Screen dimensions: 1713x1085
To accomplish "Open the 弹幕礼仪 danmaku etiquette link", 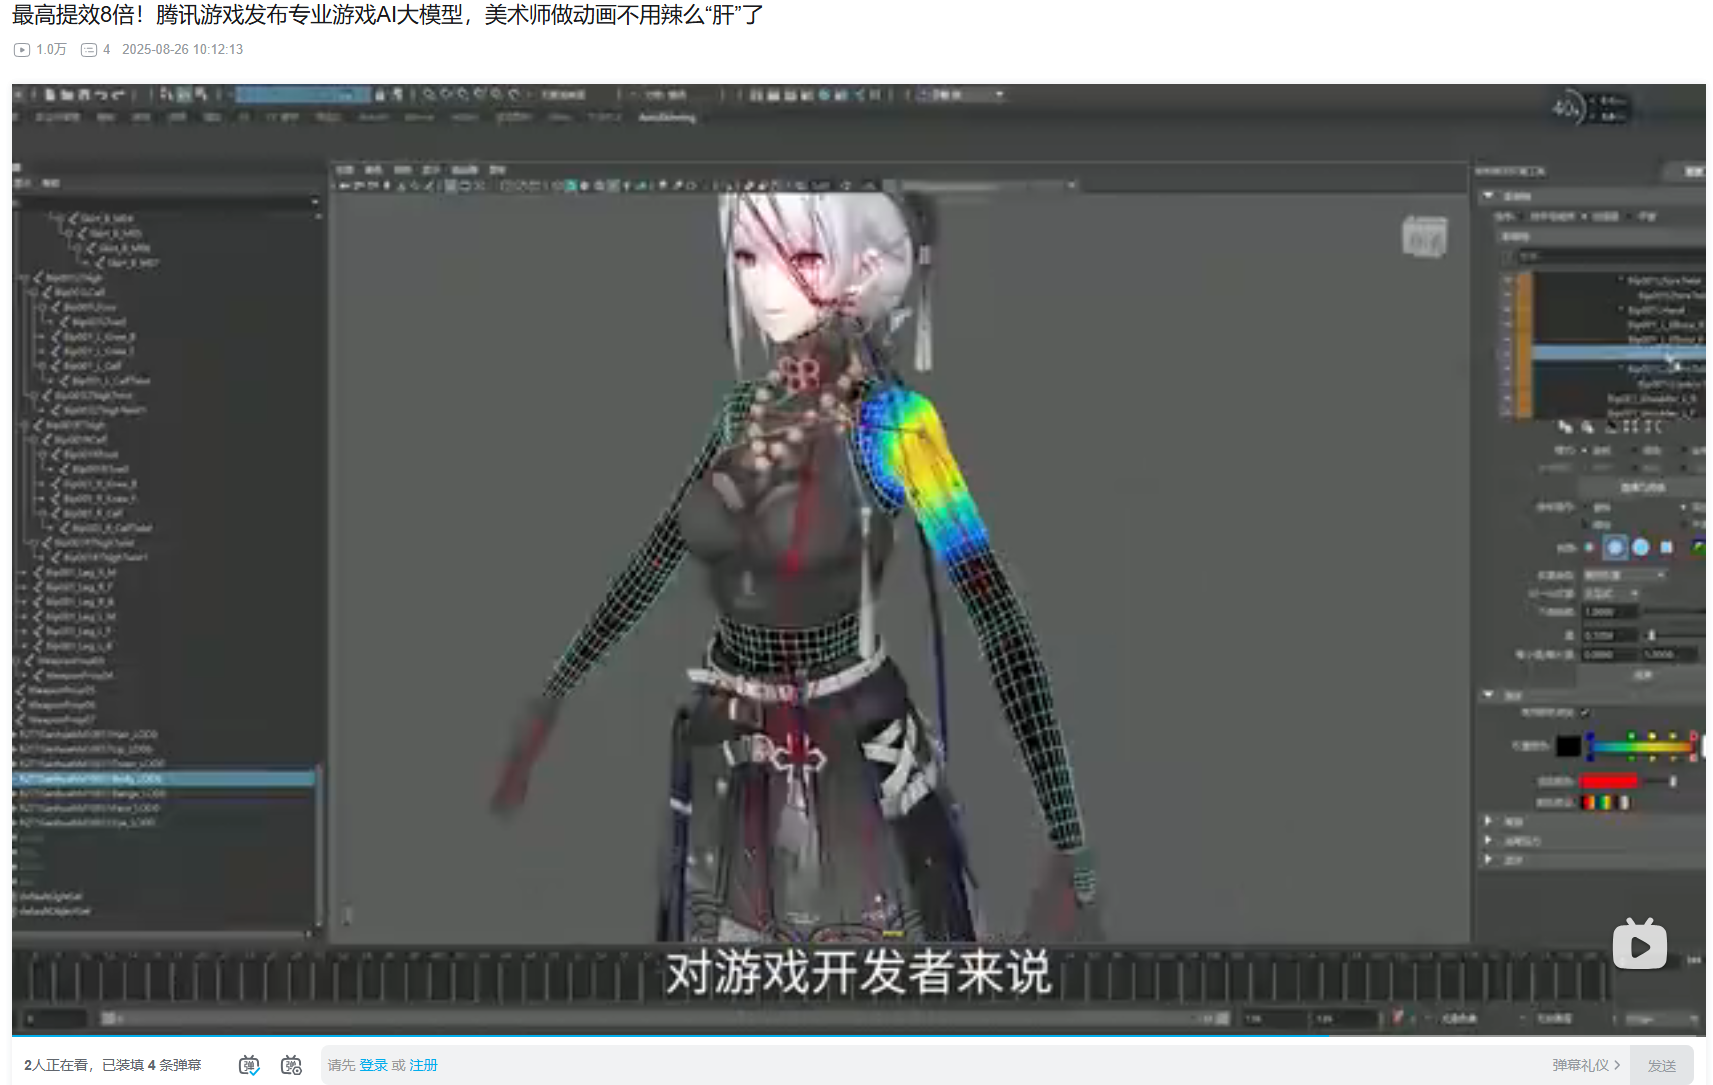I will (x=1586, y=1065).
